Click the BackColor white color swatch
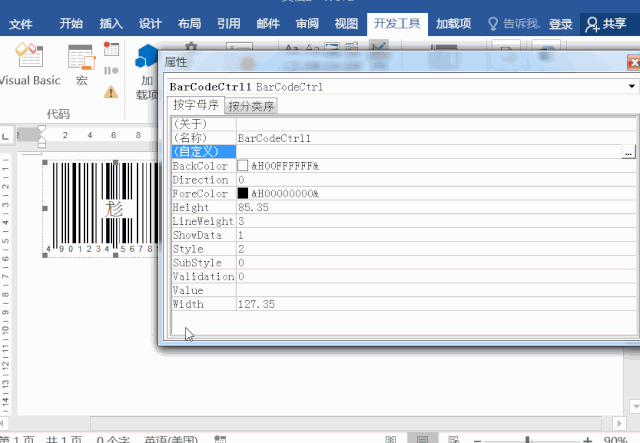 pyautogui.click(x=243, y=166)
